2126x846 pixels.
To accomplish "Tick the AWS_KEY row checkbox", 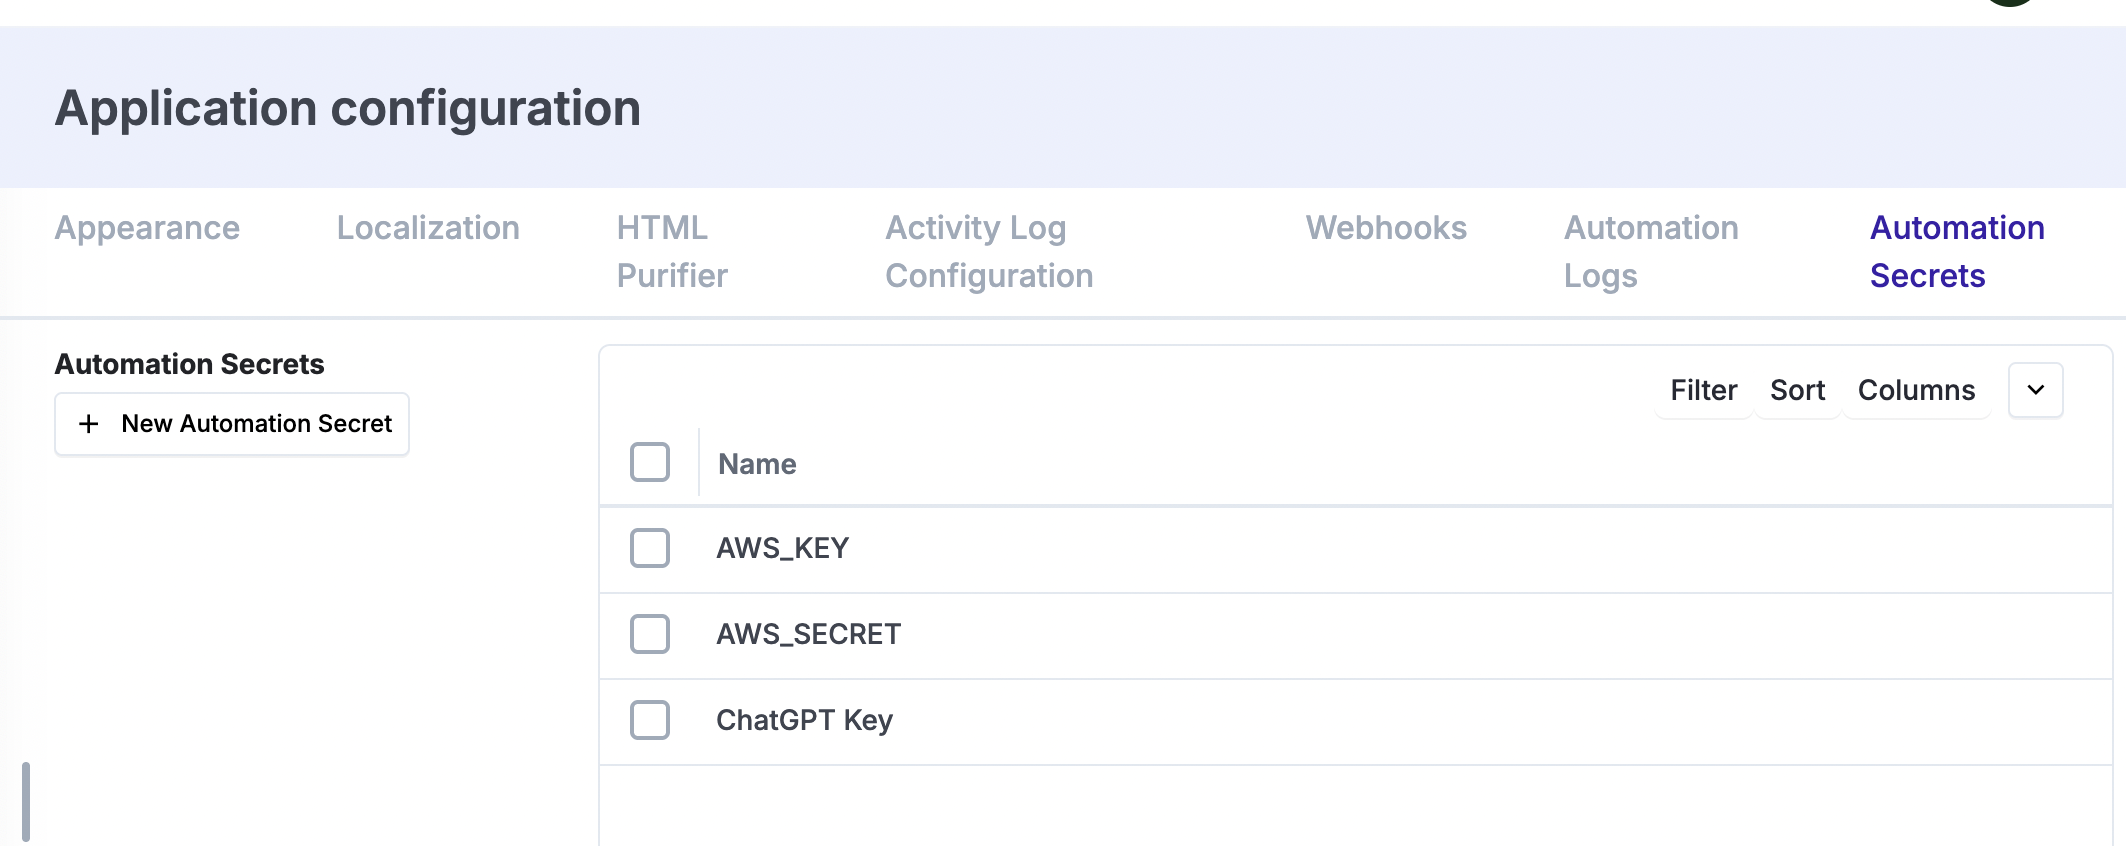I will pyautogui.click(x=650, y=548).
